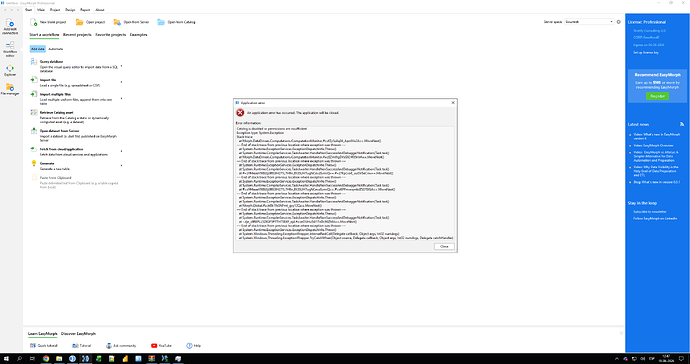This screenshot has height=364, width=690.
Task: Open the Explorer sidebar icon
Action: (10, 70)
